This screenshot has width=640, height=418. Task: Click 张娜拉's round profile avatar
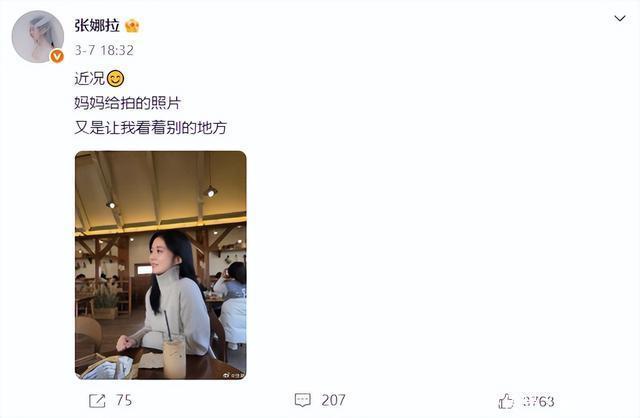pyautogui.click(x=38, y=37)
